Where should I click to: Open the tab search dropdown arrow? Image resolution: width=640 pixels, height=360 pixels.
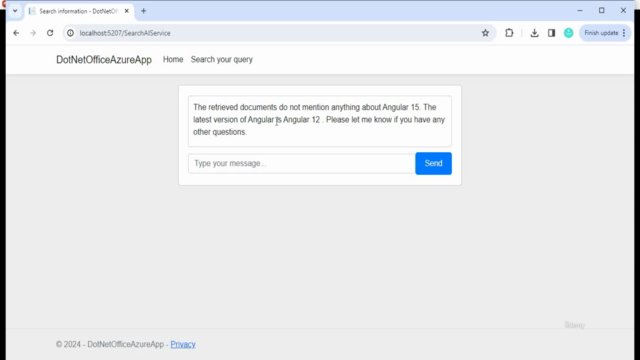pos(15,11)
